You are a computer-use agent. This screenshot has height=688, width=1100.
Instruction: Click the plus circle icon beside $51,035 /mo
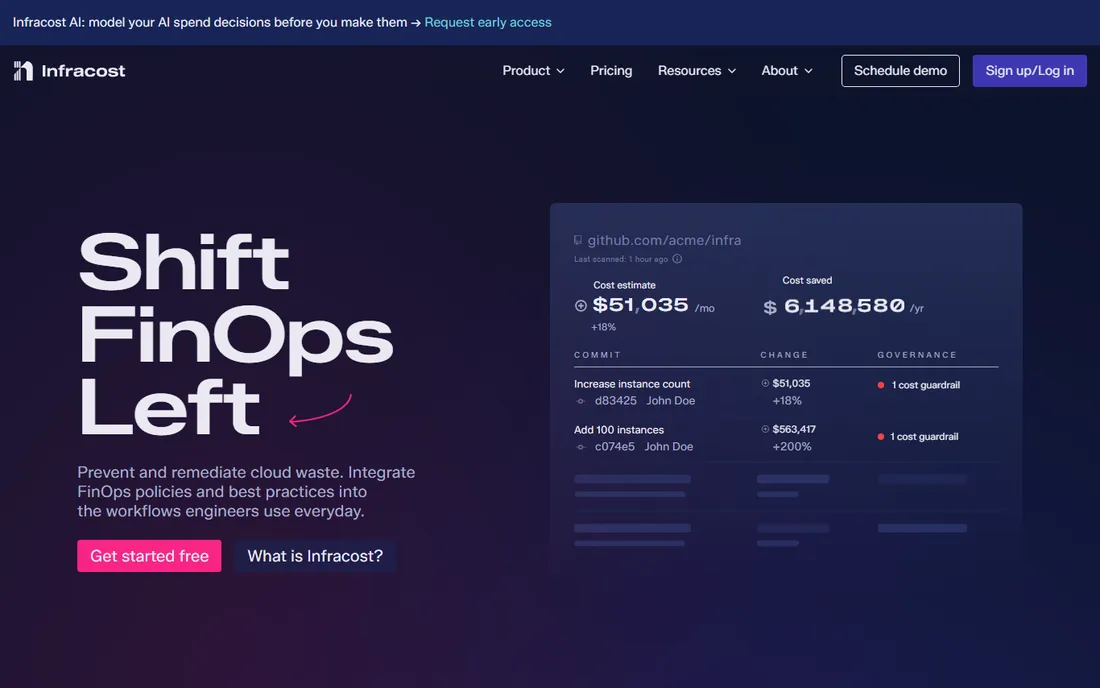pos(580,306)
